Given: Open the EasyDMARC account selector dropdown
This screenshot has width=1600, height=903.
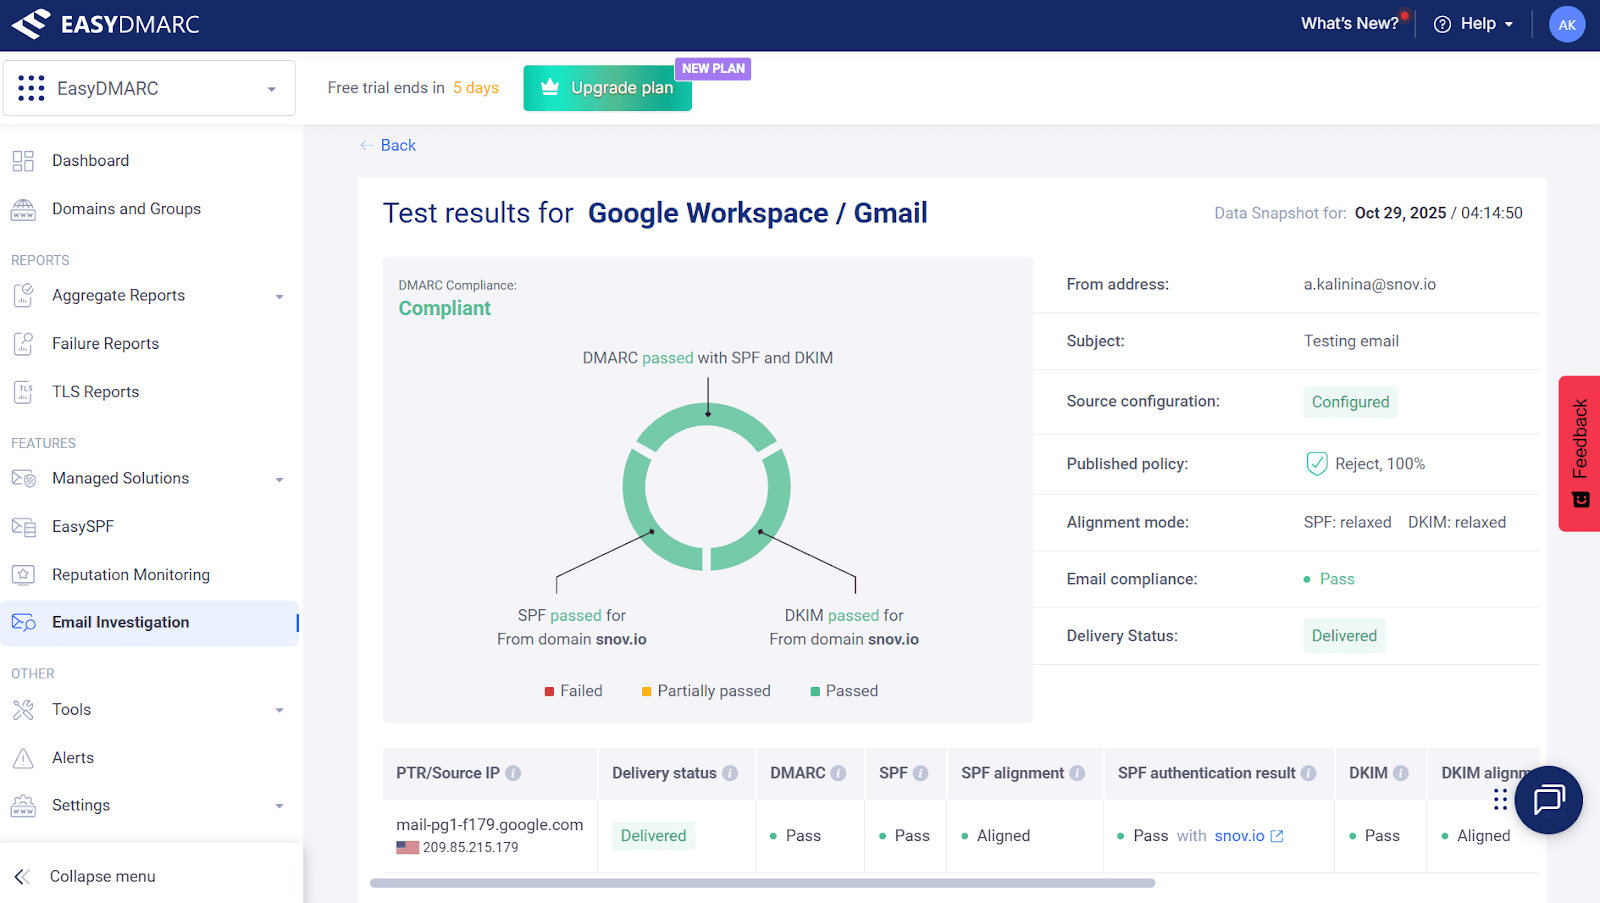Looking at the screenshot, I should (x=149, y=88).
